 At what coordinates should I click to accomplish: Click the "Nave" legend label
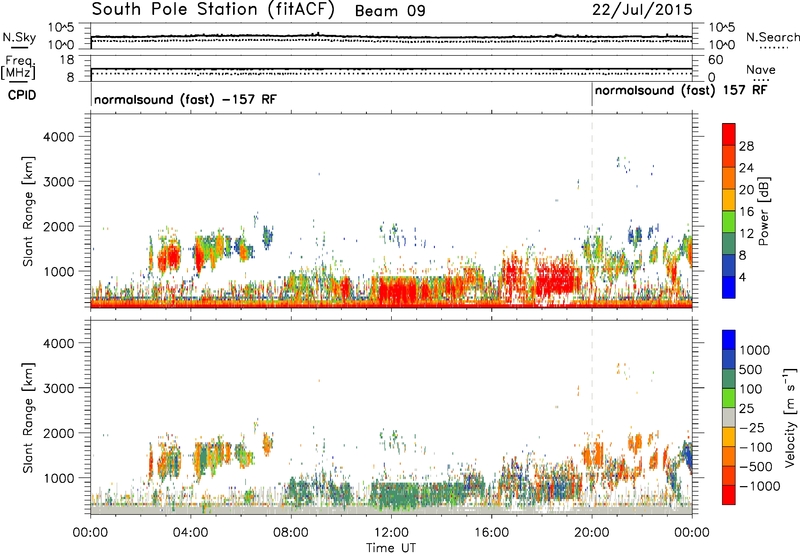[761, 70]
